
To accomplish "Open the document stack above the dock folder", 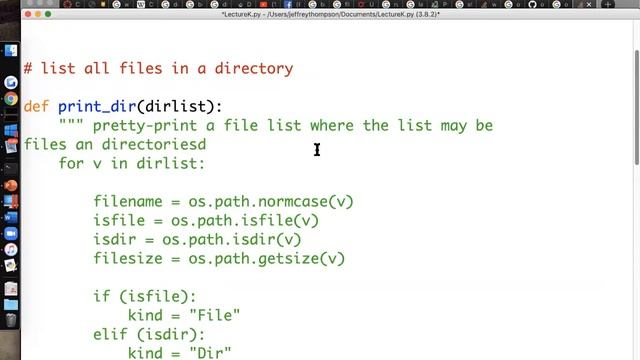I will coord(11,289).
